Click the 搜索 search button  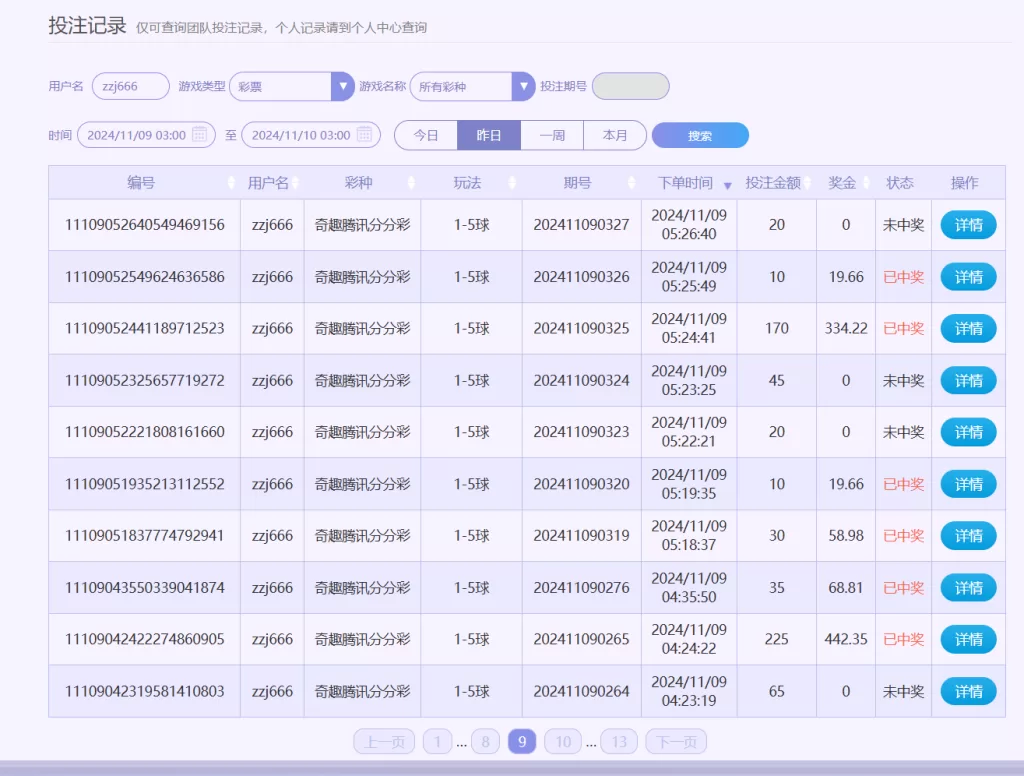coord(700,135)
